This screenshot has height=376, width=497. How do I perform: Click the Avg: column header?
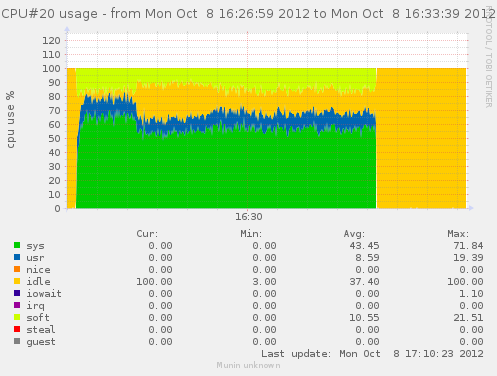point(354,234)
